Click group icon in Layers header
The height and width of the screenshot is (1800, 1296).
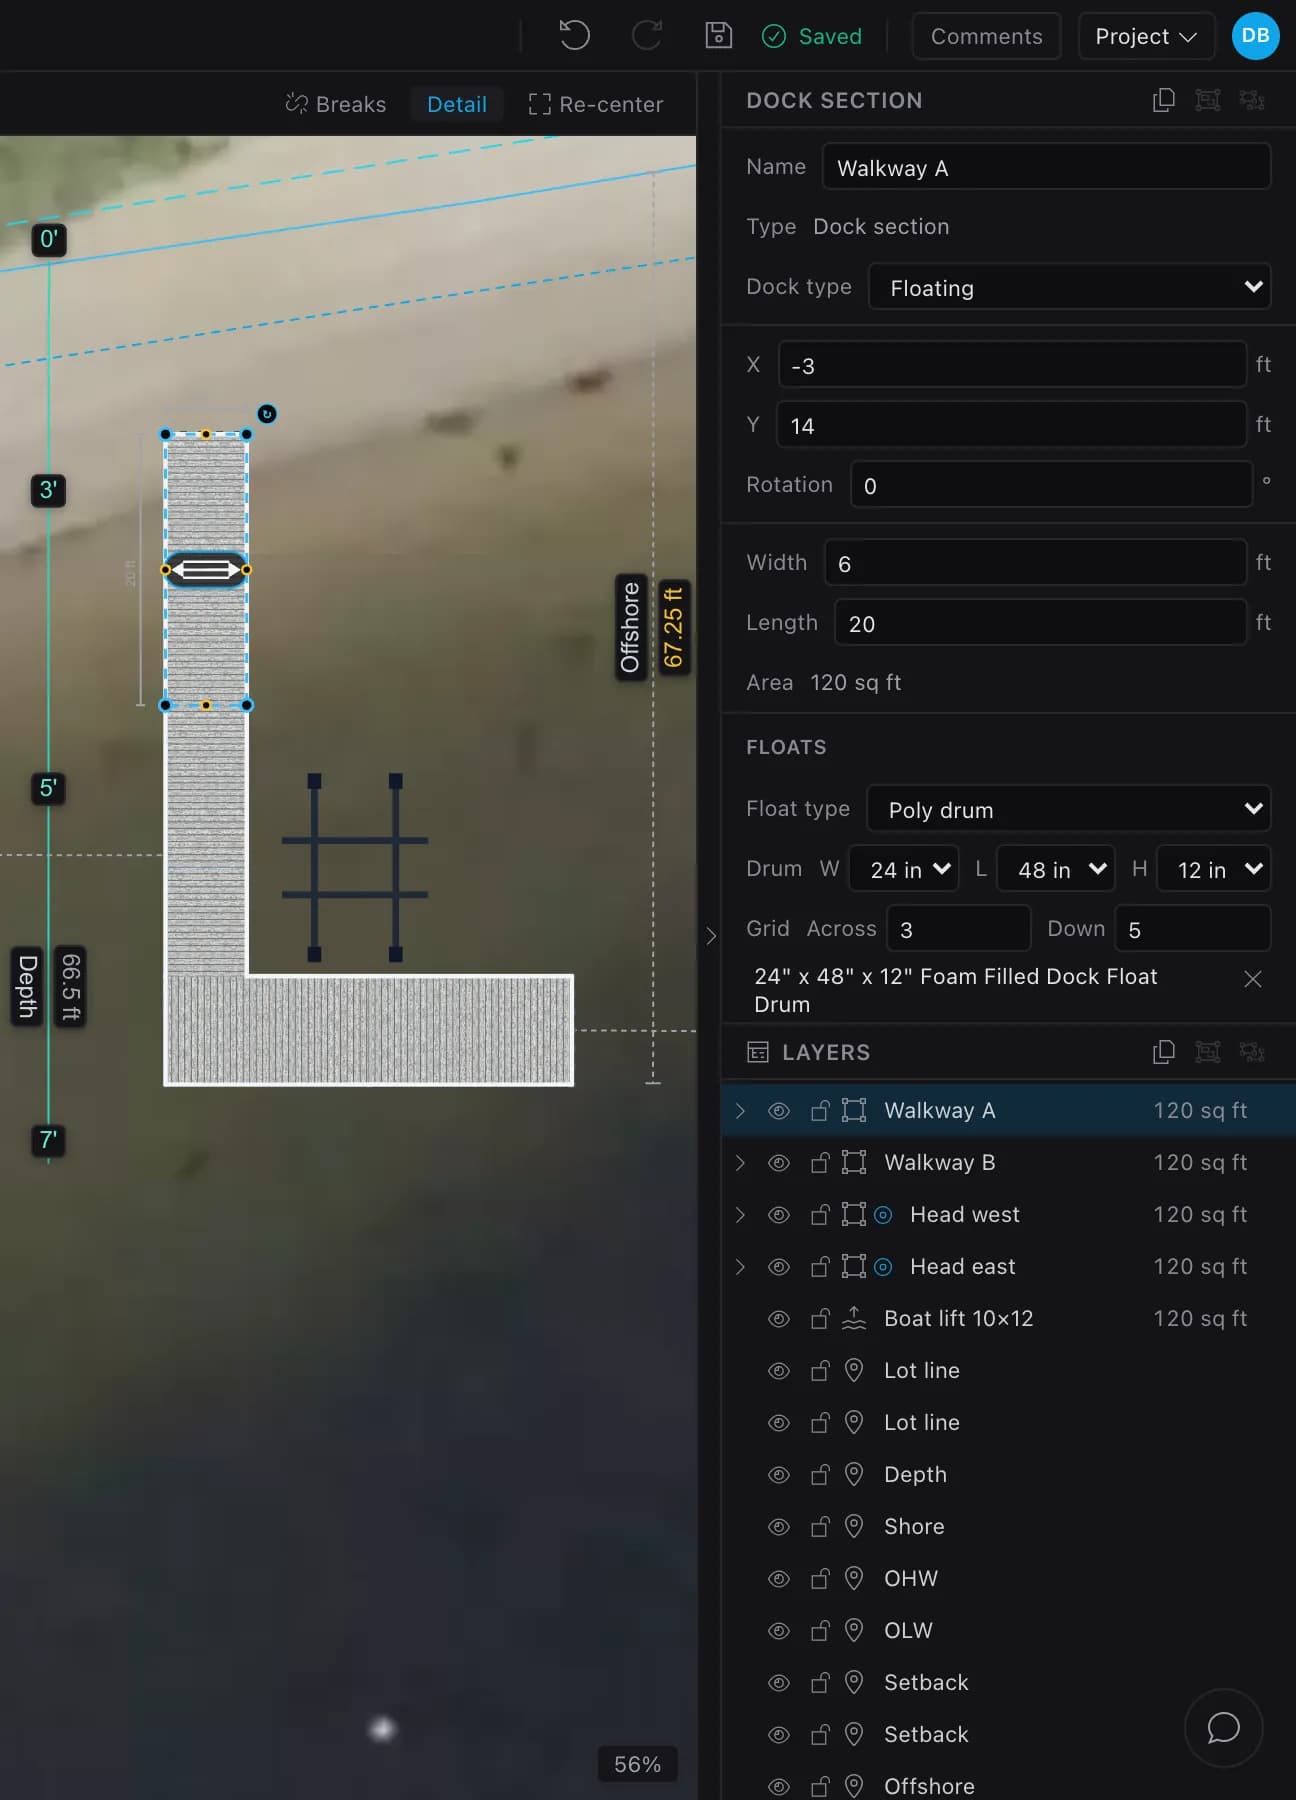tap(1208, 1052)
